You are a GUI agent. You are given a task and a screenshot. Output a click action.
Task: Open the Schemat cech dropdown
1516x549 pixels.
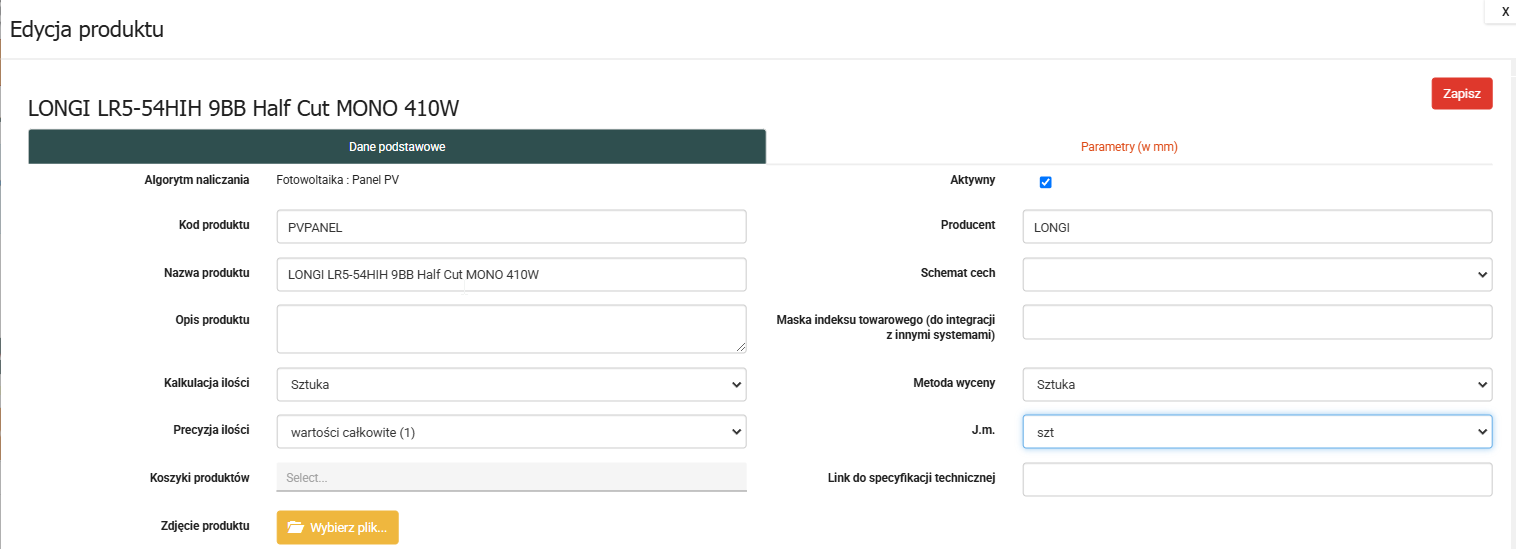click(x=1257, y=274)
